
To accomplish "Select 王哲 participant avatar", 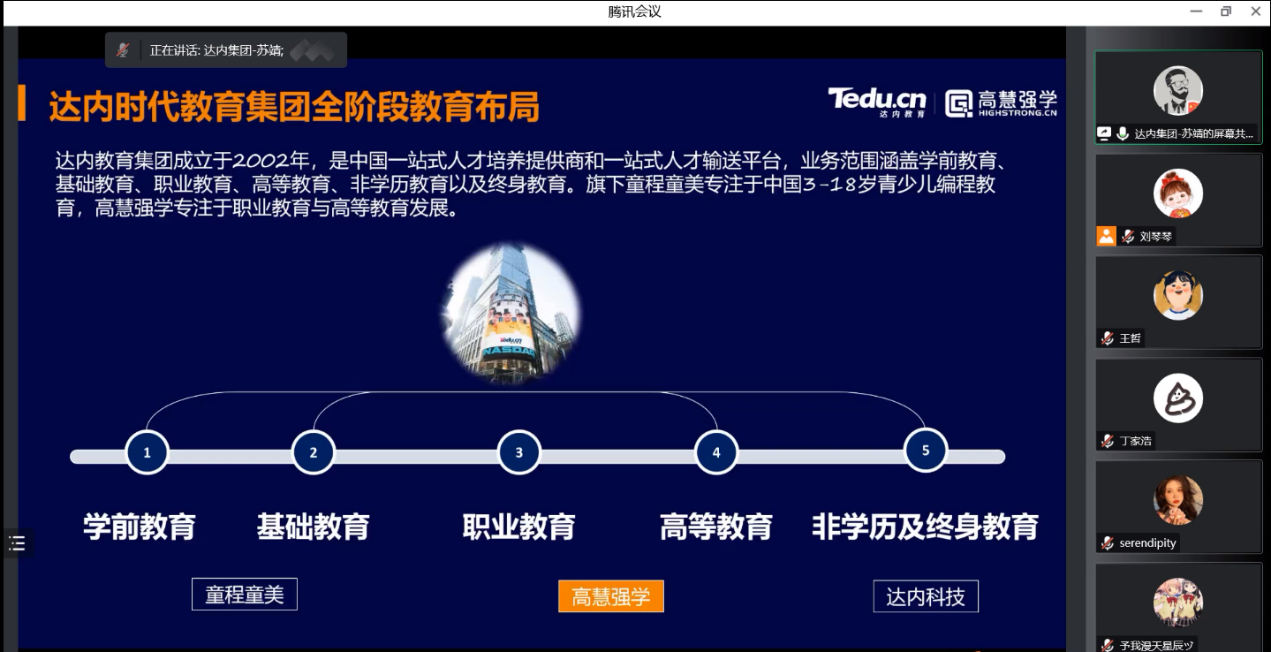I will coord(1178,295).
